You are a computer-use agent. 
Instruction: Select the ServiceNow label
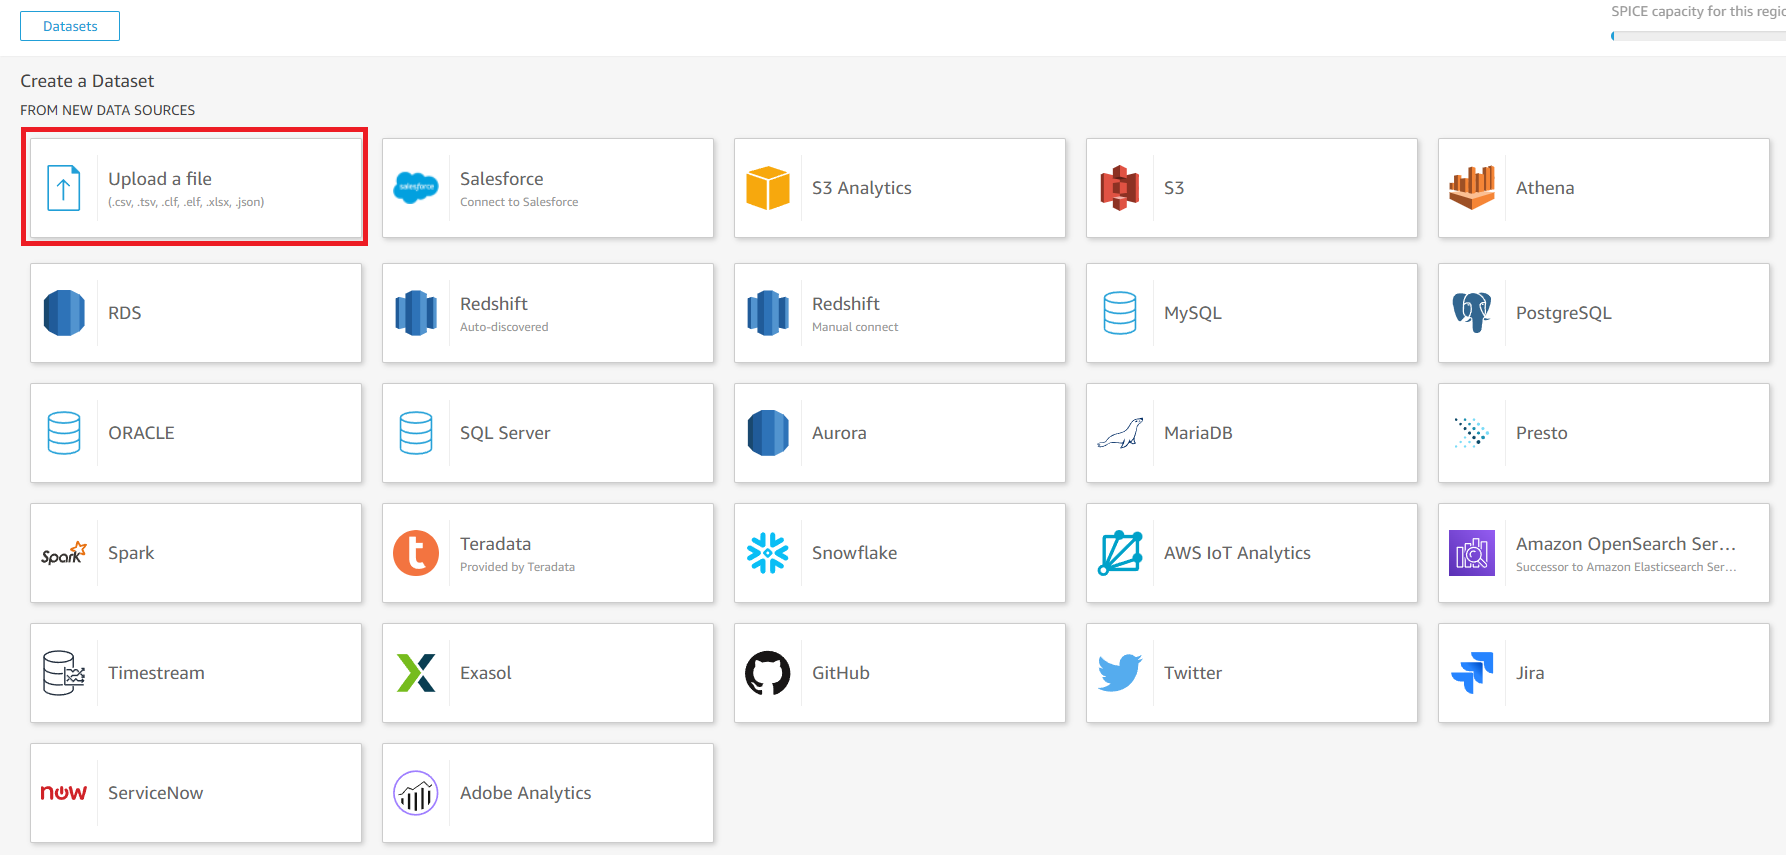click(155, 793)
